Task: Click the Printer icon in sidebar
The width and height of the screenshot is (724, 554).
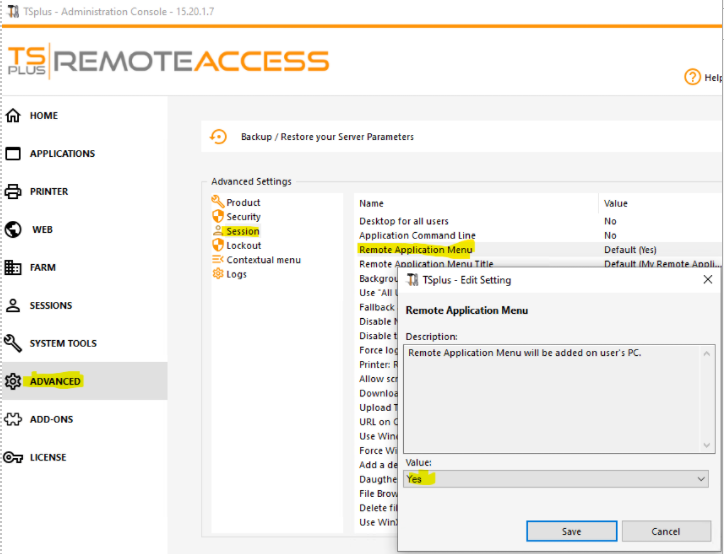Action: point(13,192)
